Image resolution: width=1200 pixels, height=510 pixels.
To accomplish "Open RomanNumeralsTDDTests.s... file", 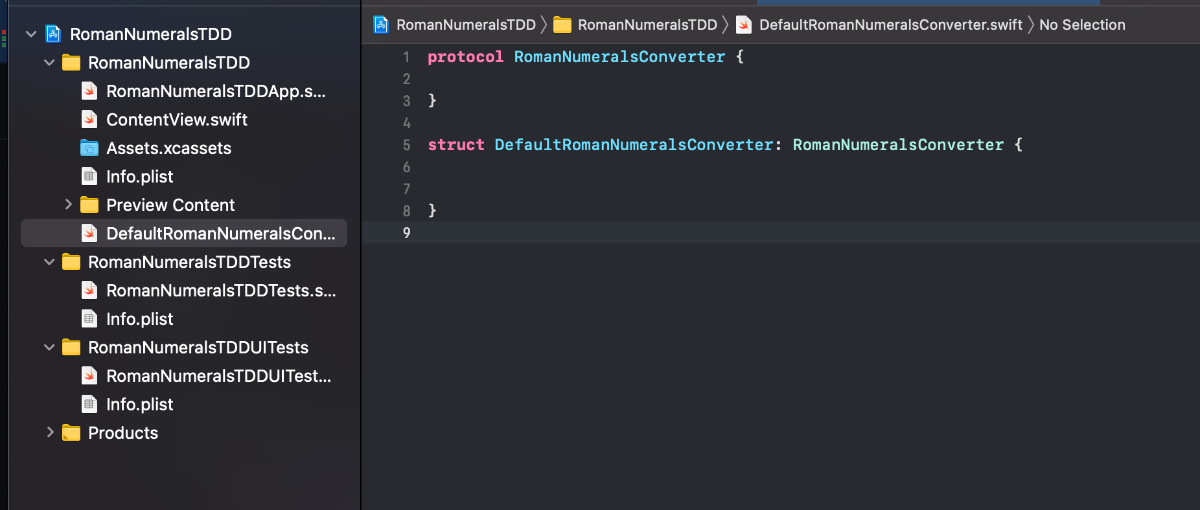I will point(221,291).
